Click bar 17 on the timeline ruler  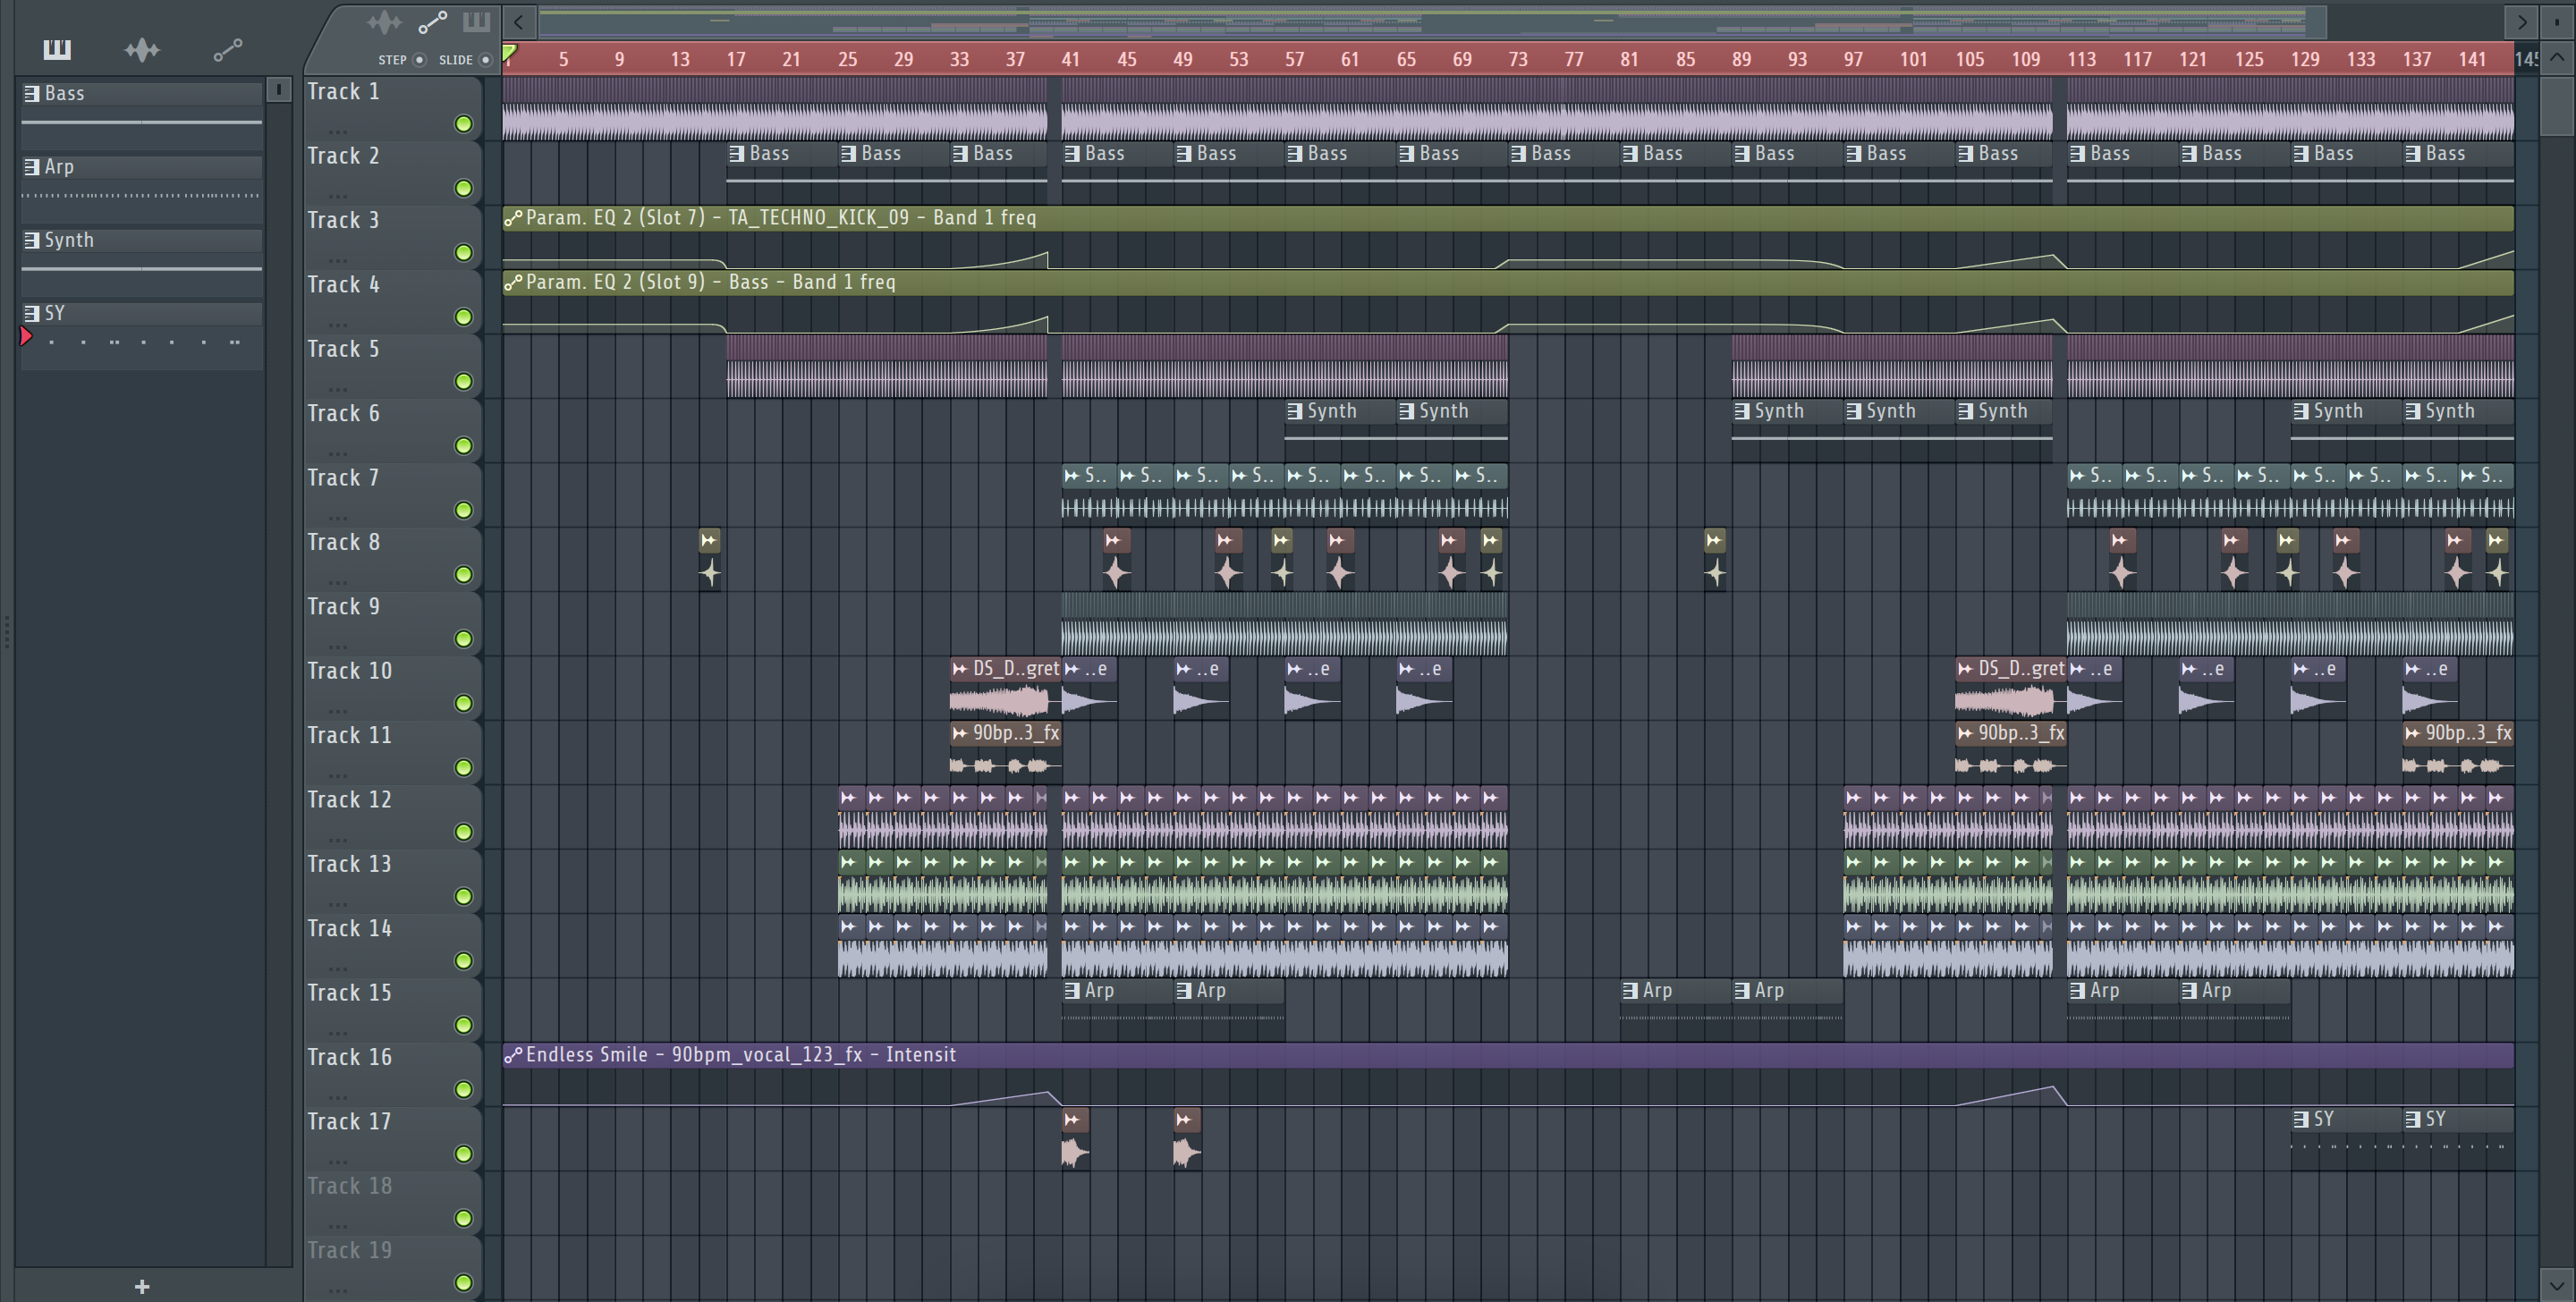pos(736,59)
